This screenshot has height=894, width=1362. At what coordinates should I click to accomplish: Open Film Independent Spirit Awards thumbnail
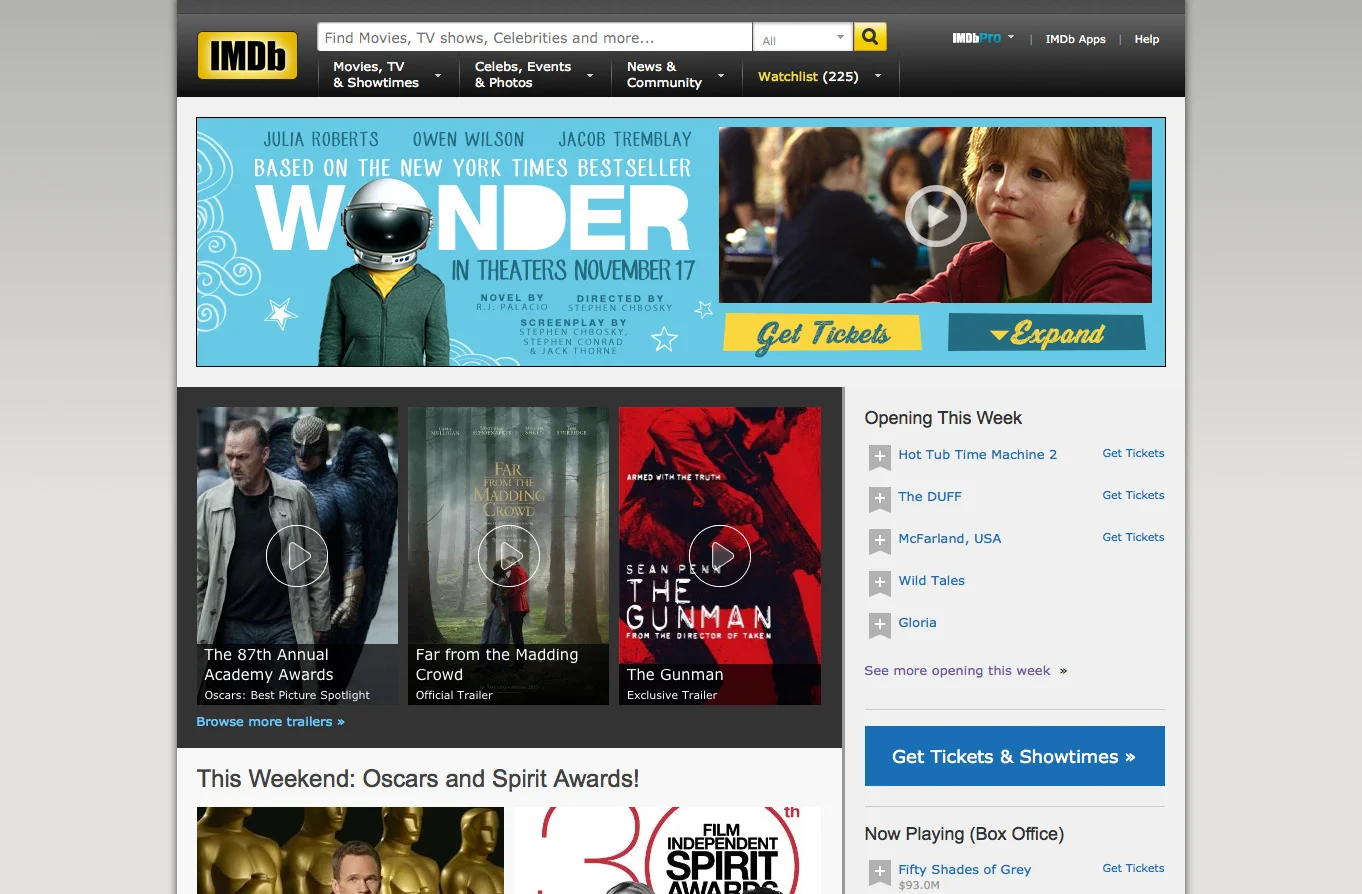667,850
